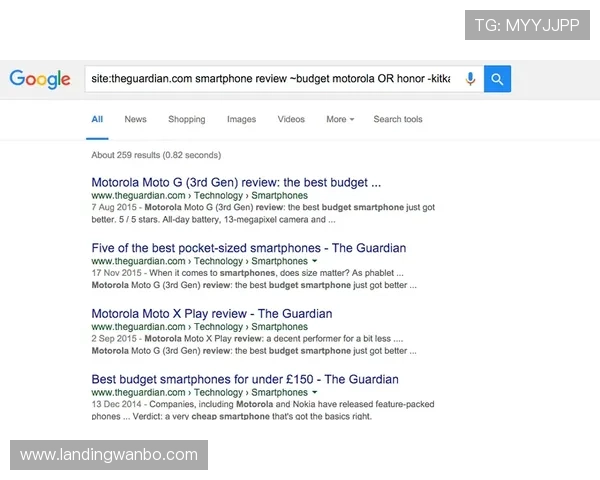Open Motorola Moto X Play review result
Image resolution: width=600 pixels, height=480 pixels.
click(x=211, y=314)
